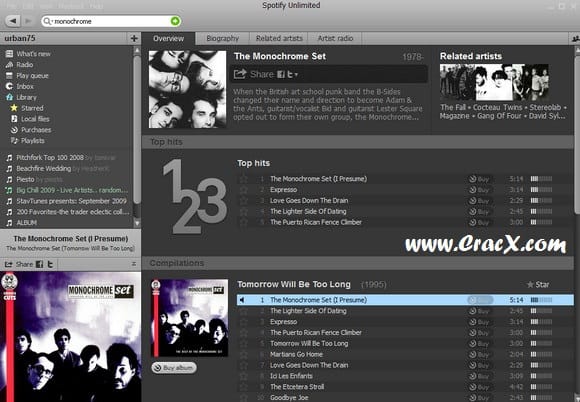
Task: Star the Expresso track in Top hits
Action: click(244, 190)
